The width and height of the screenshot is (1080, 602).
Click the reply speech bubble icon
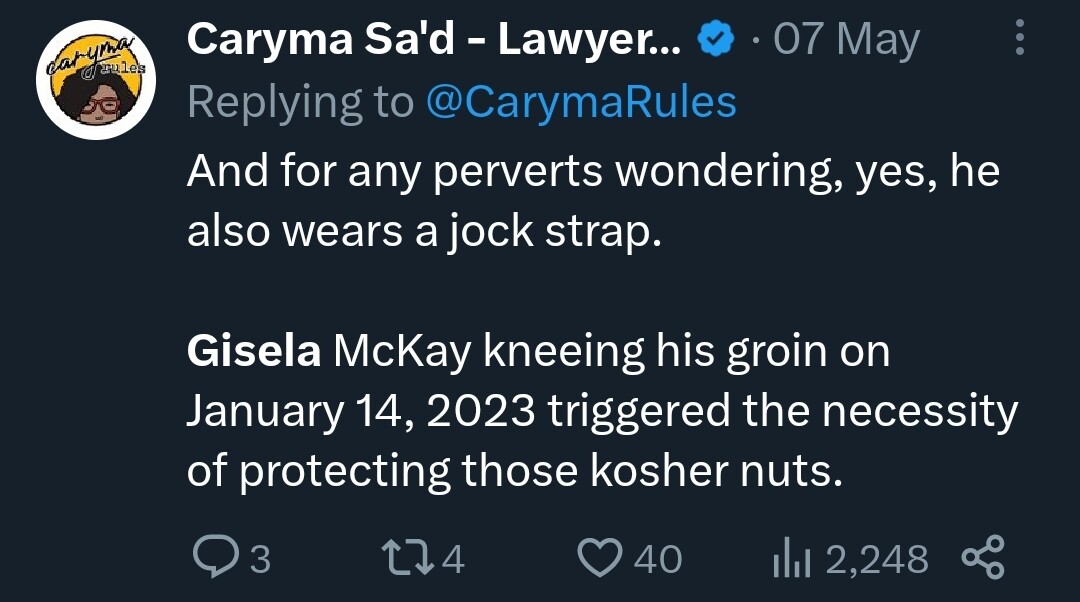pos(212,558)
